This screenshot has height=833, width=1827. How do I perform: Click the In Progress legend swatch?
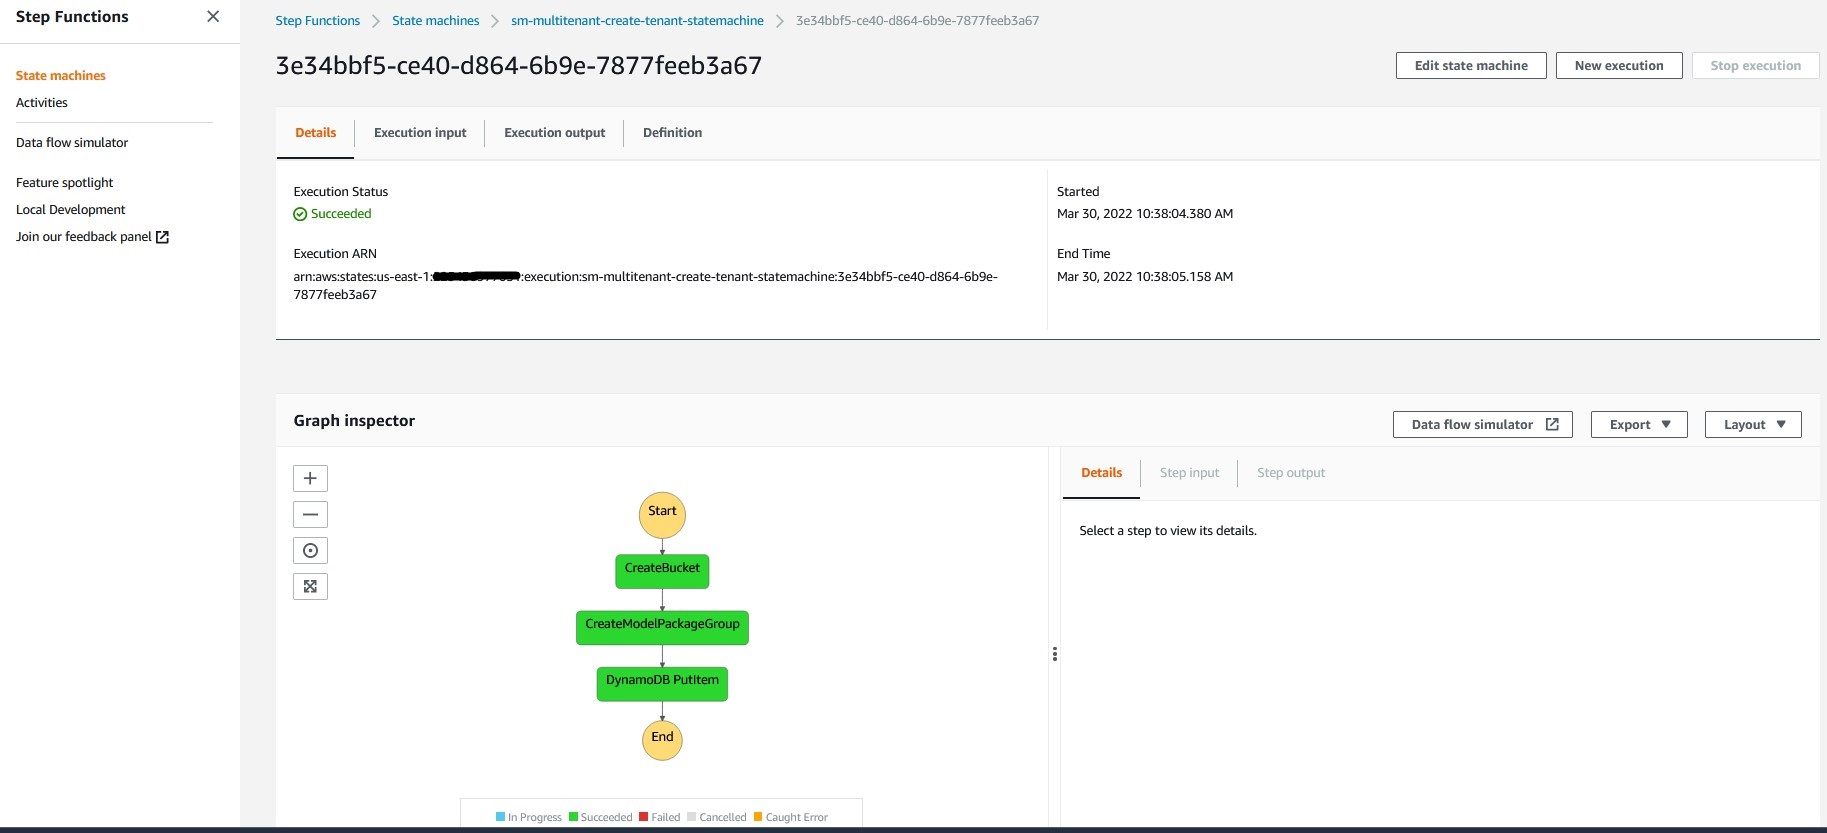(500, 817)
